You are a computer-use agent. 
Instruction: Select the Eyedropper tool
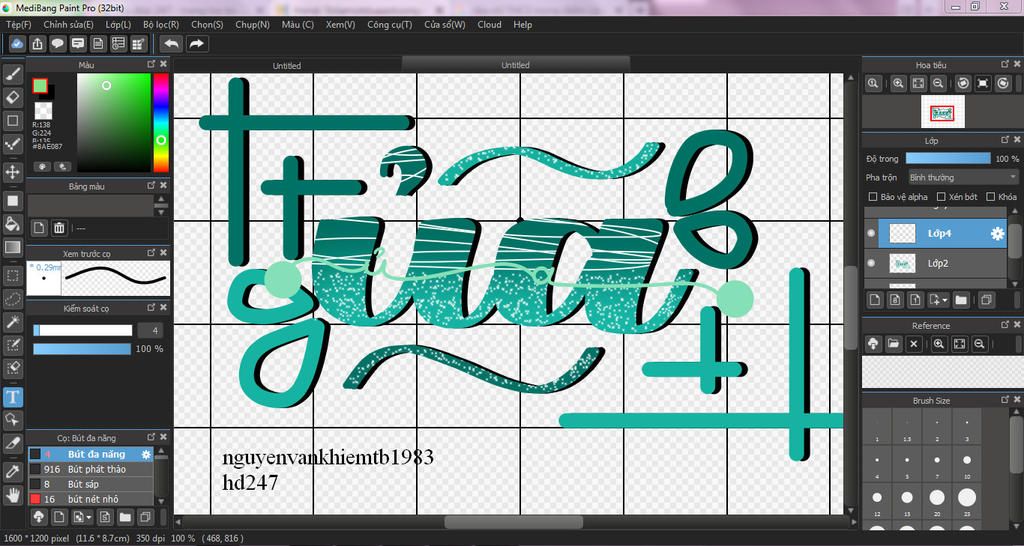click(x=13, y=471)
